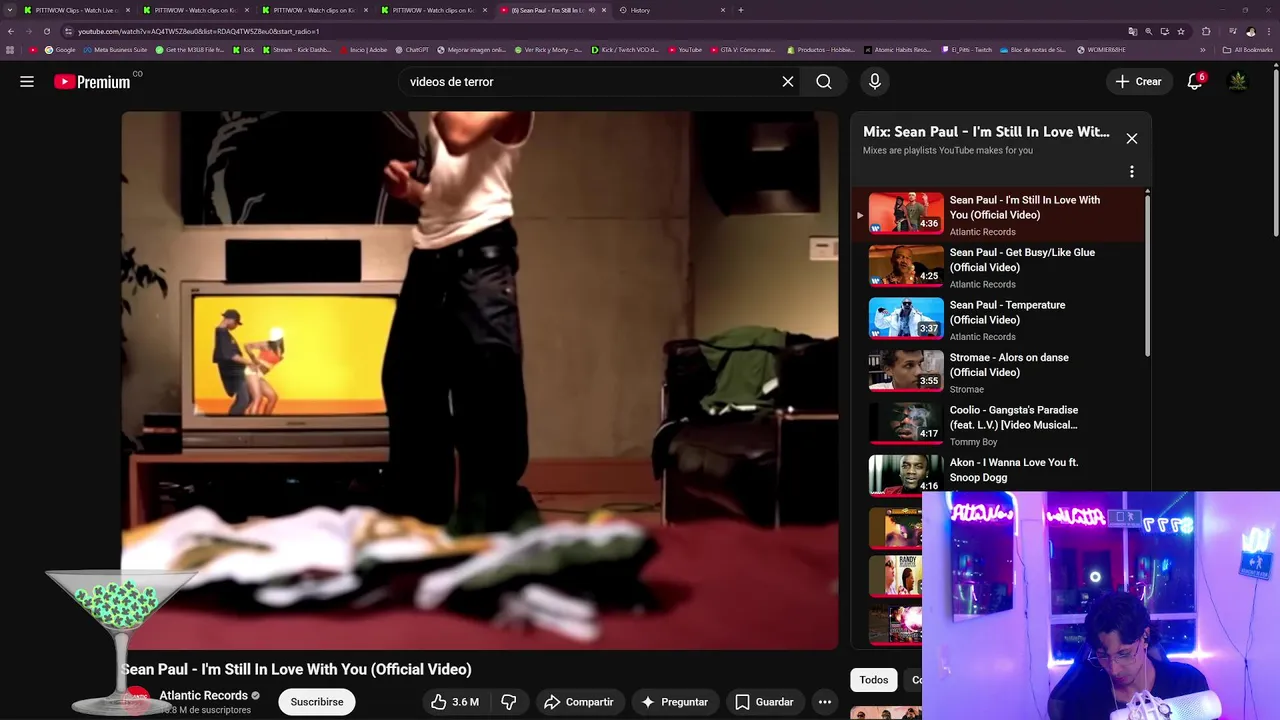
Task: Open the browser extensions puzzle icon
Action: click(1206, 31)
